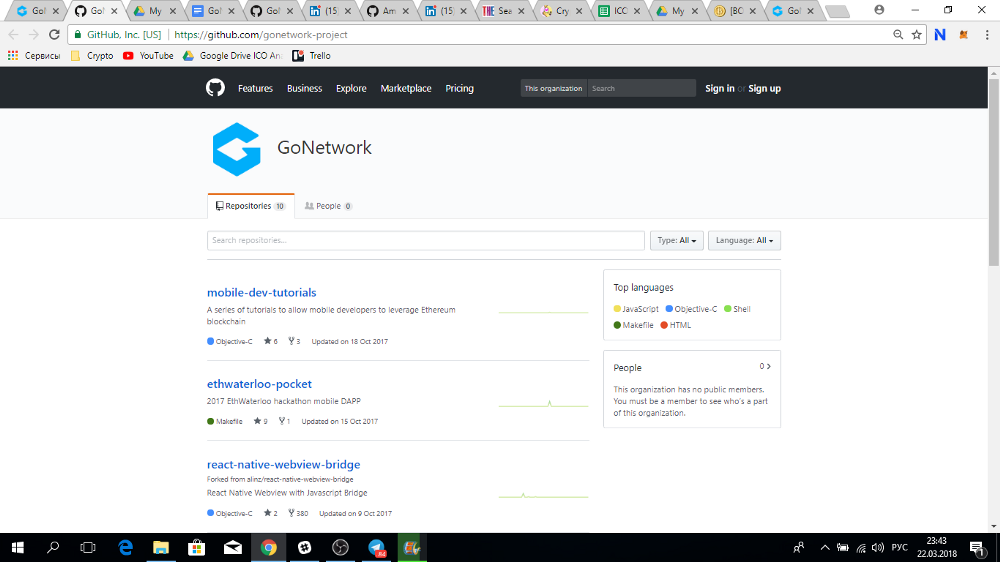Open File Explorer from taskbar

click(161, 547)
